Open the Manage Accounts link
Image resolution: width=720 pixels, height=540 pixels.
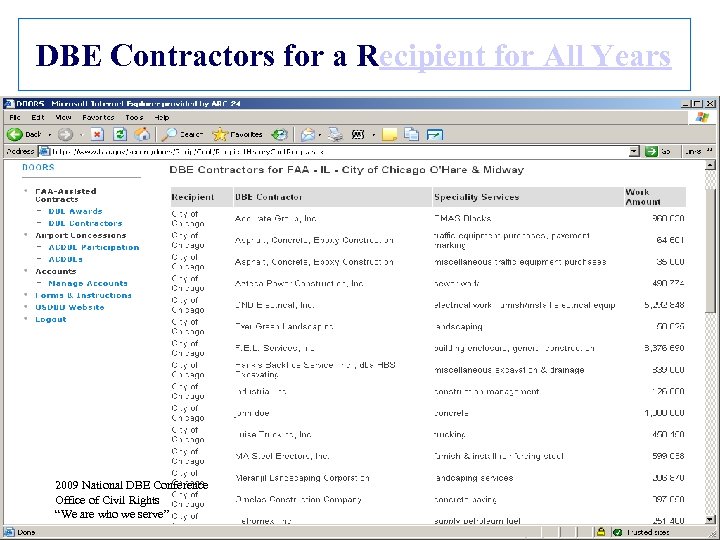click(x=88, y=283)
